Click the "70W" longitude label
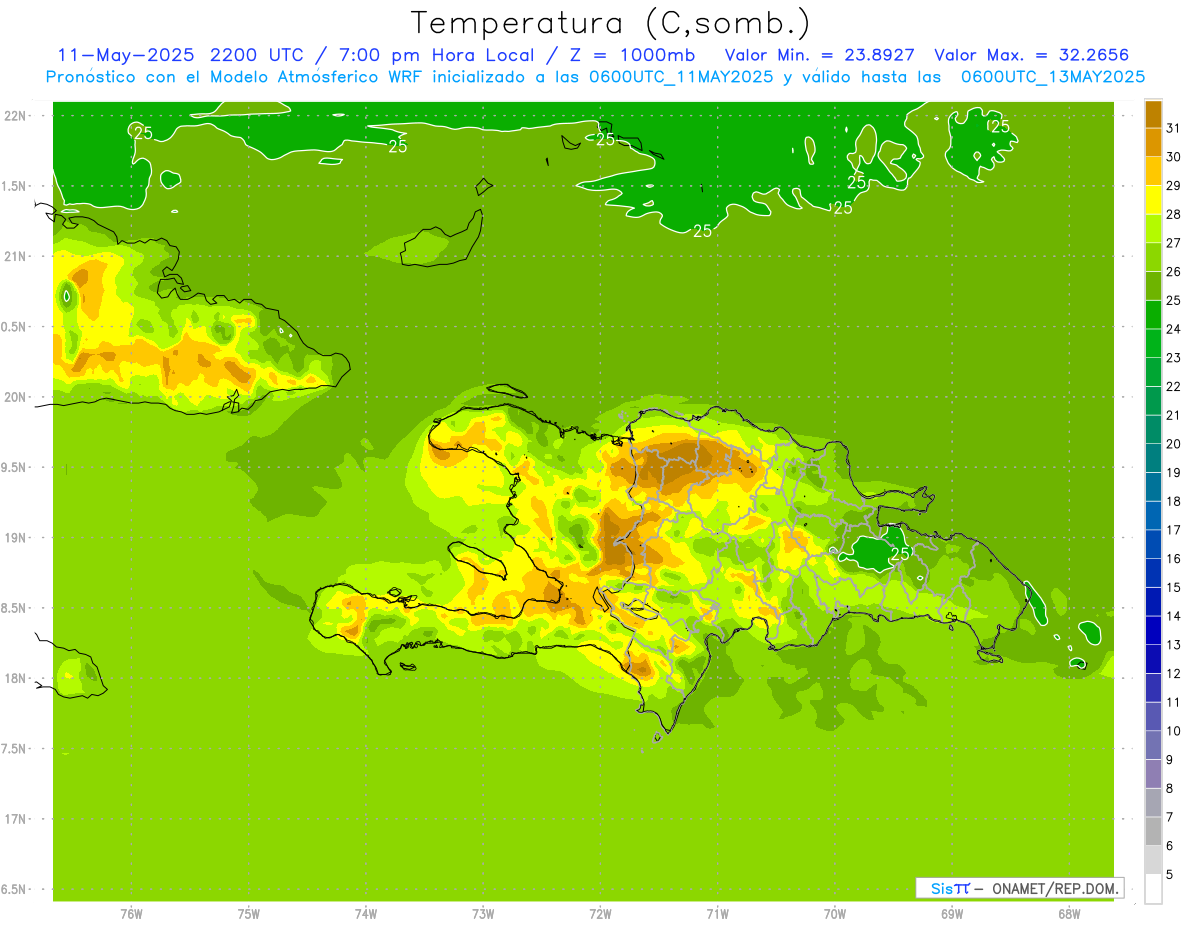The height and width of the screenshot is (927, 1200). coord(835,914)
